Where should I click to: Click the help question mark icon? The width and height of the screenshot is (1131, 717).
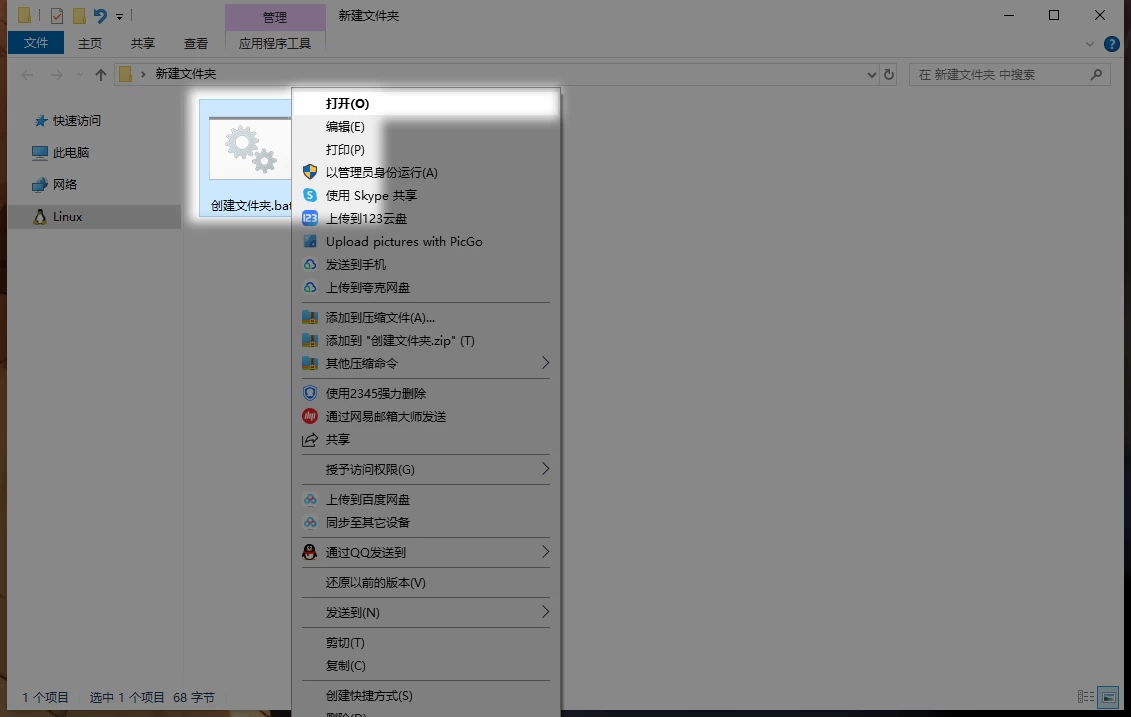(1111, 44)
